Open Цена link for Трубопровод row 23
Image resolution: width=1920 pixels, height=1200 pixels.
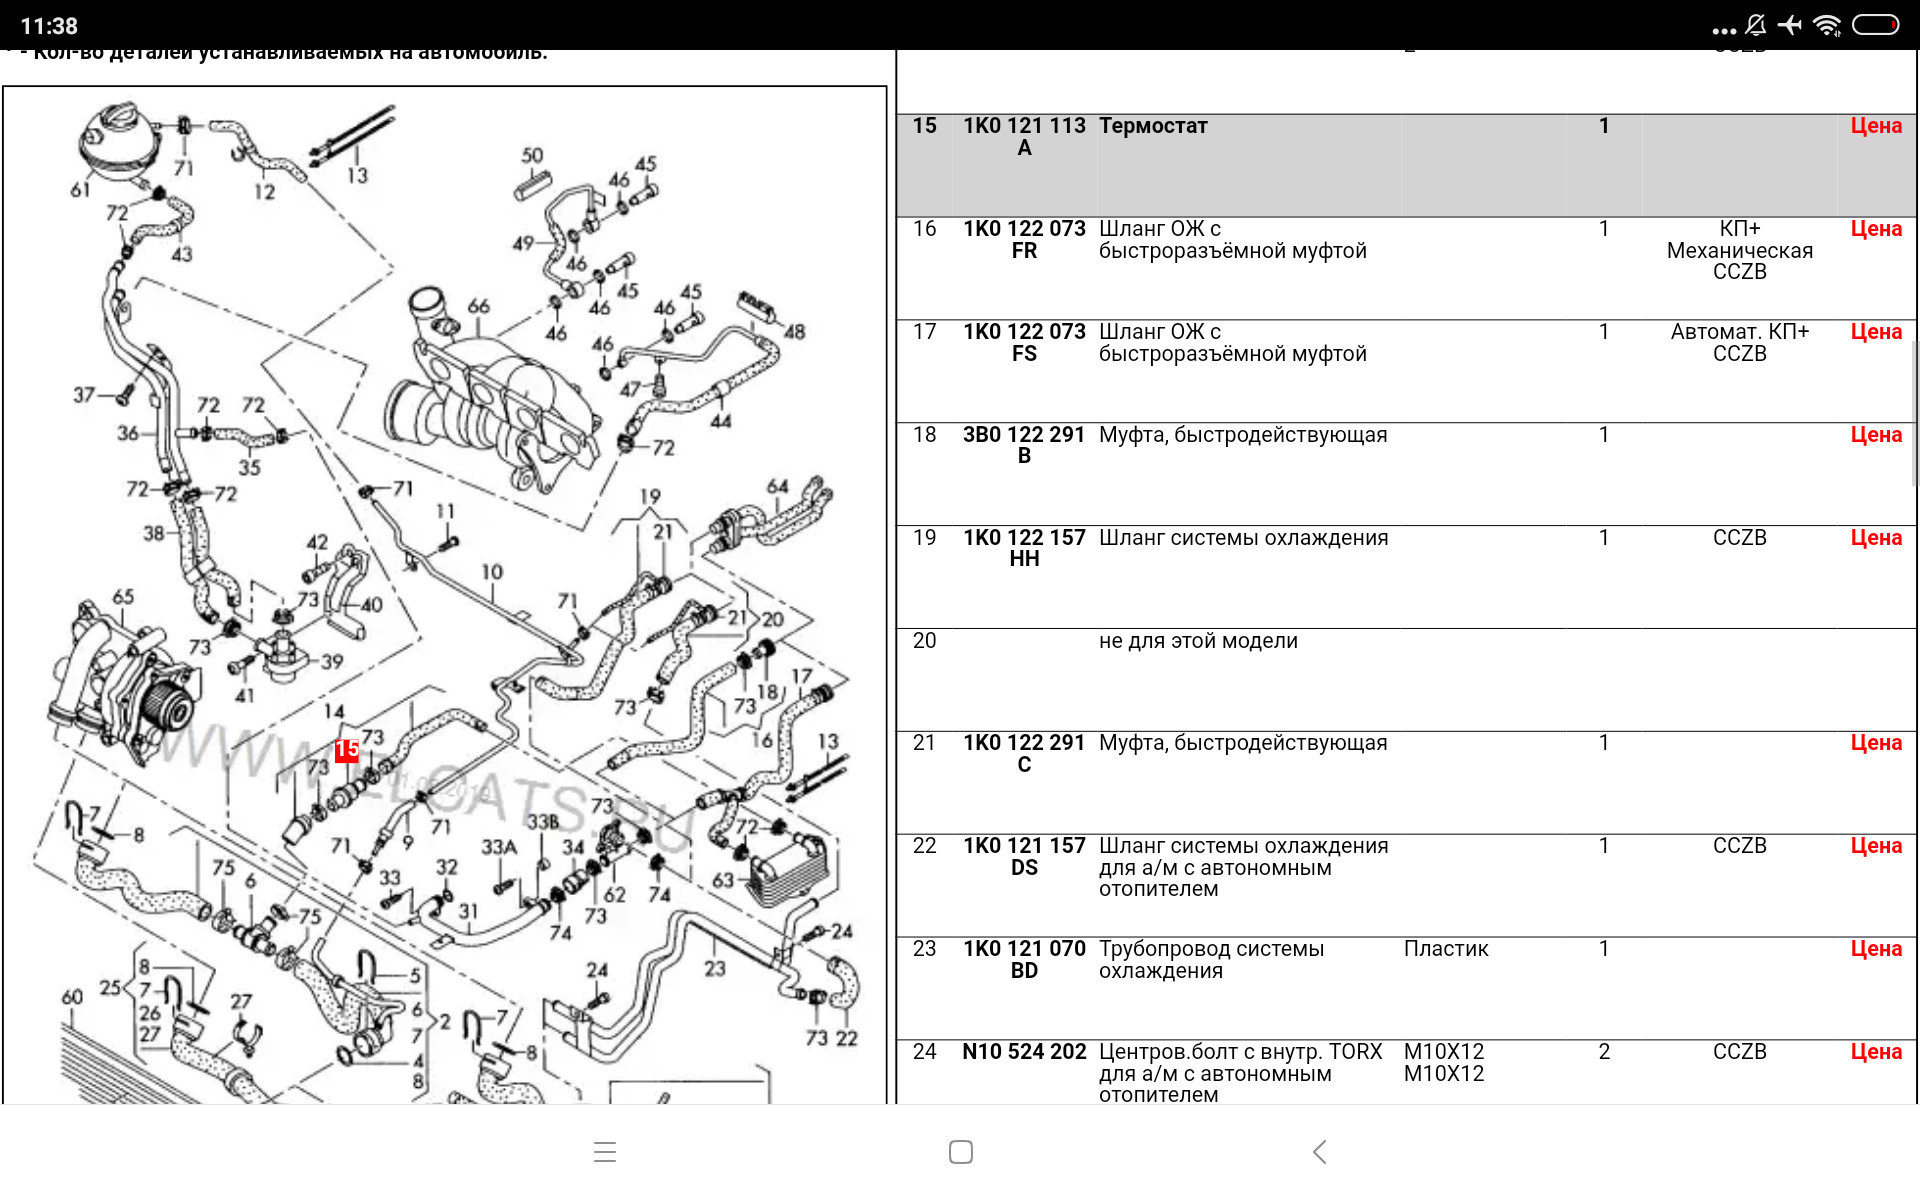point(1876,949)
